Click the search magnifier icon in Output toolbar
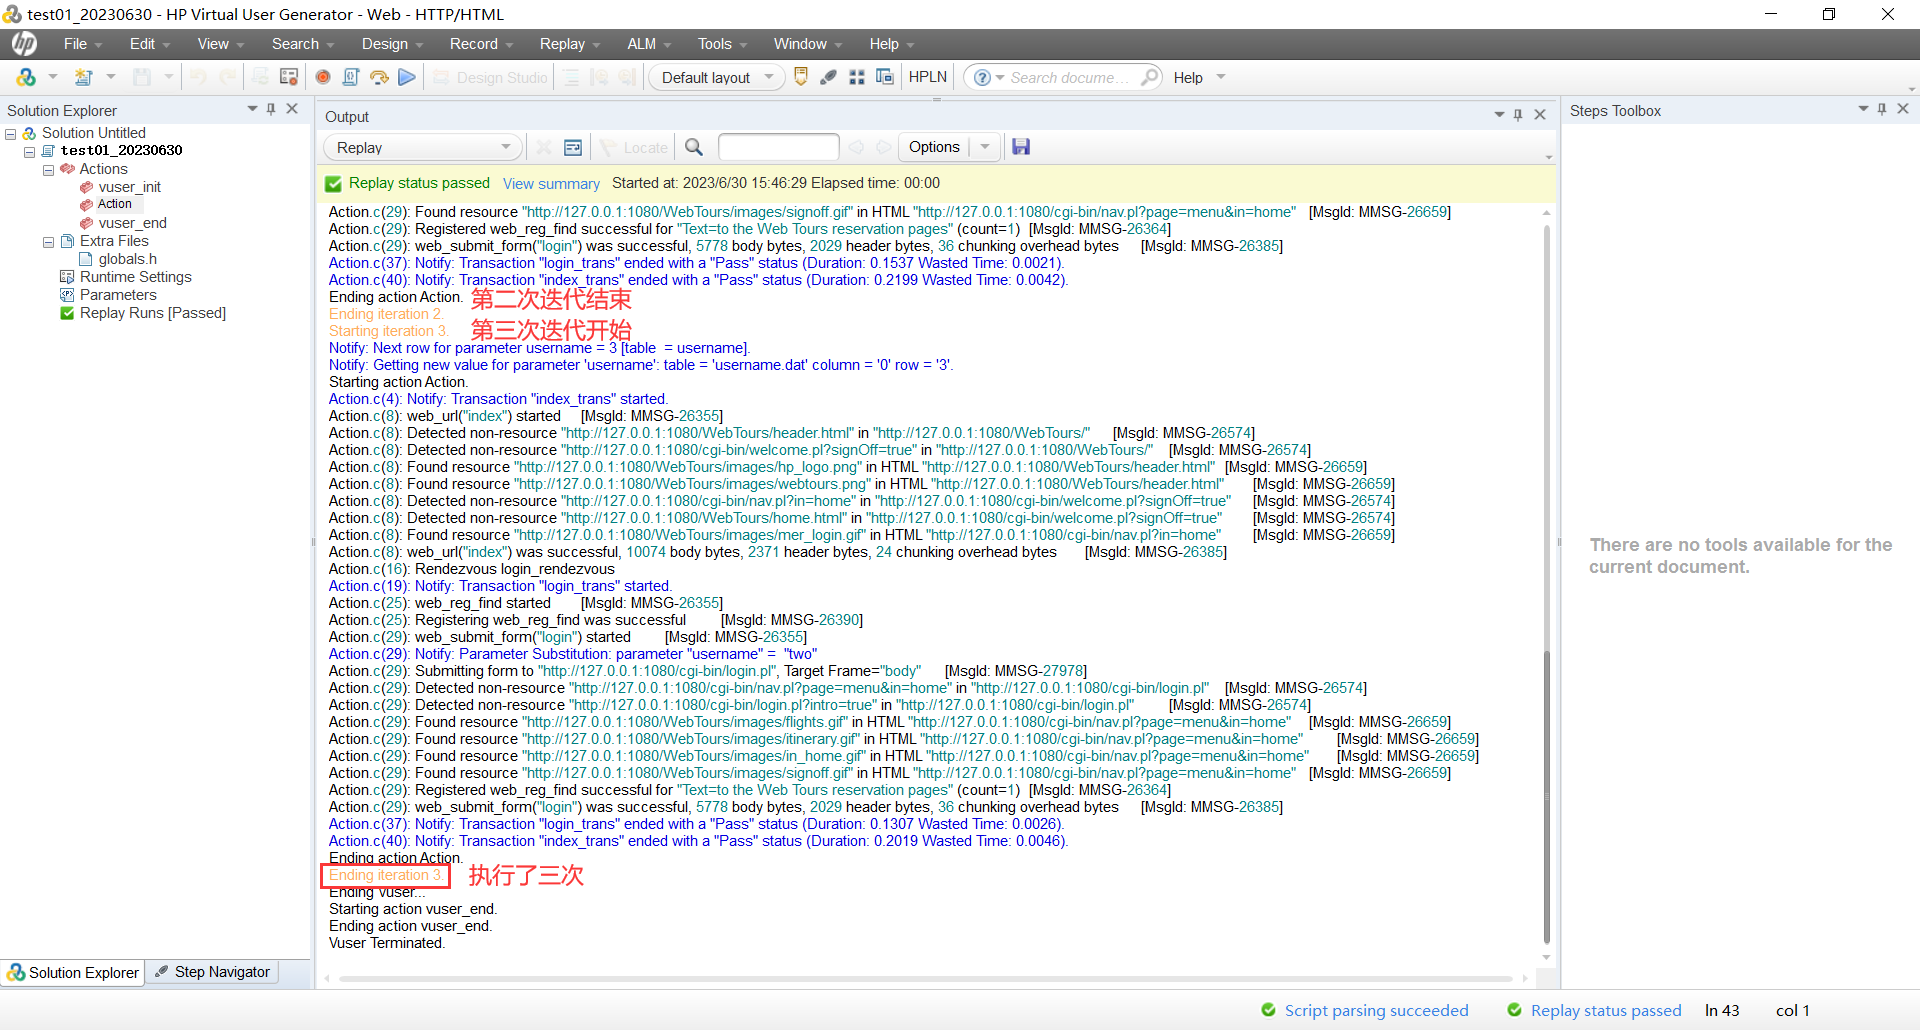This screenshot has width=1920, height=1030. point(694,147)
